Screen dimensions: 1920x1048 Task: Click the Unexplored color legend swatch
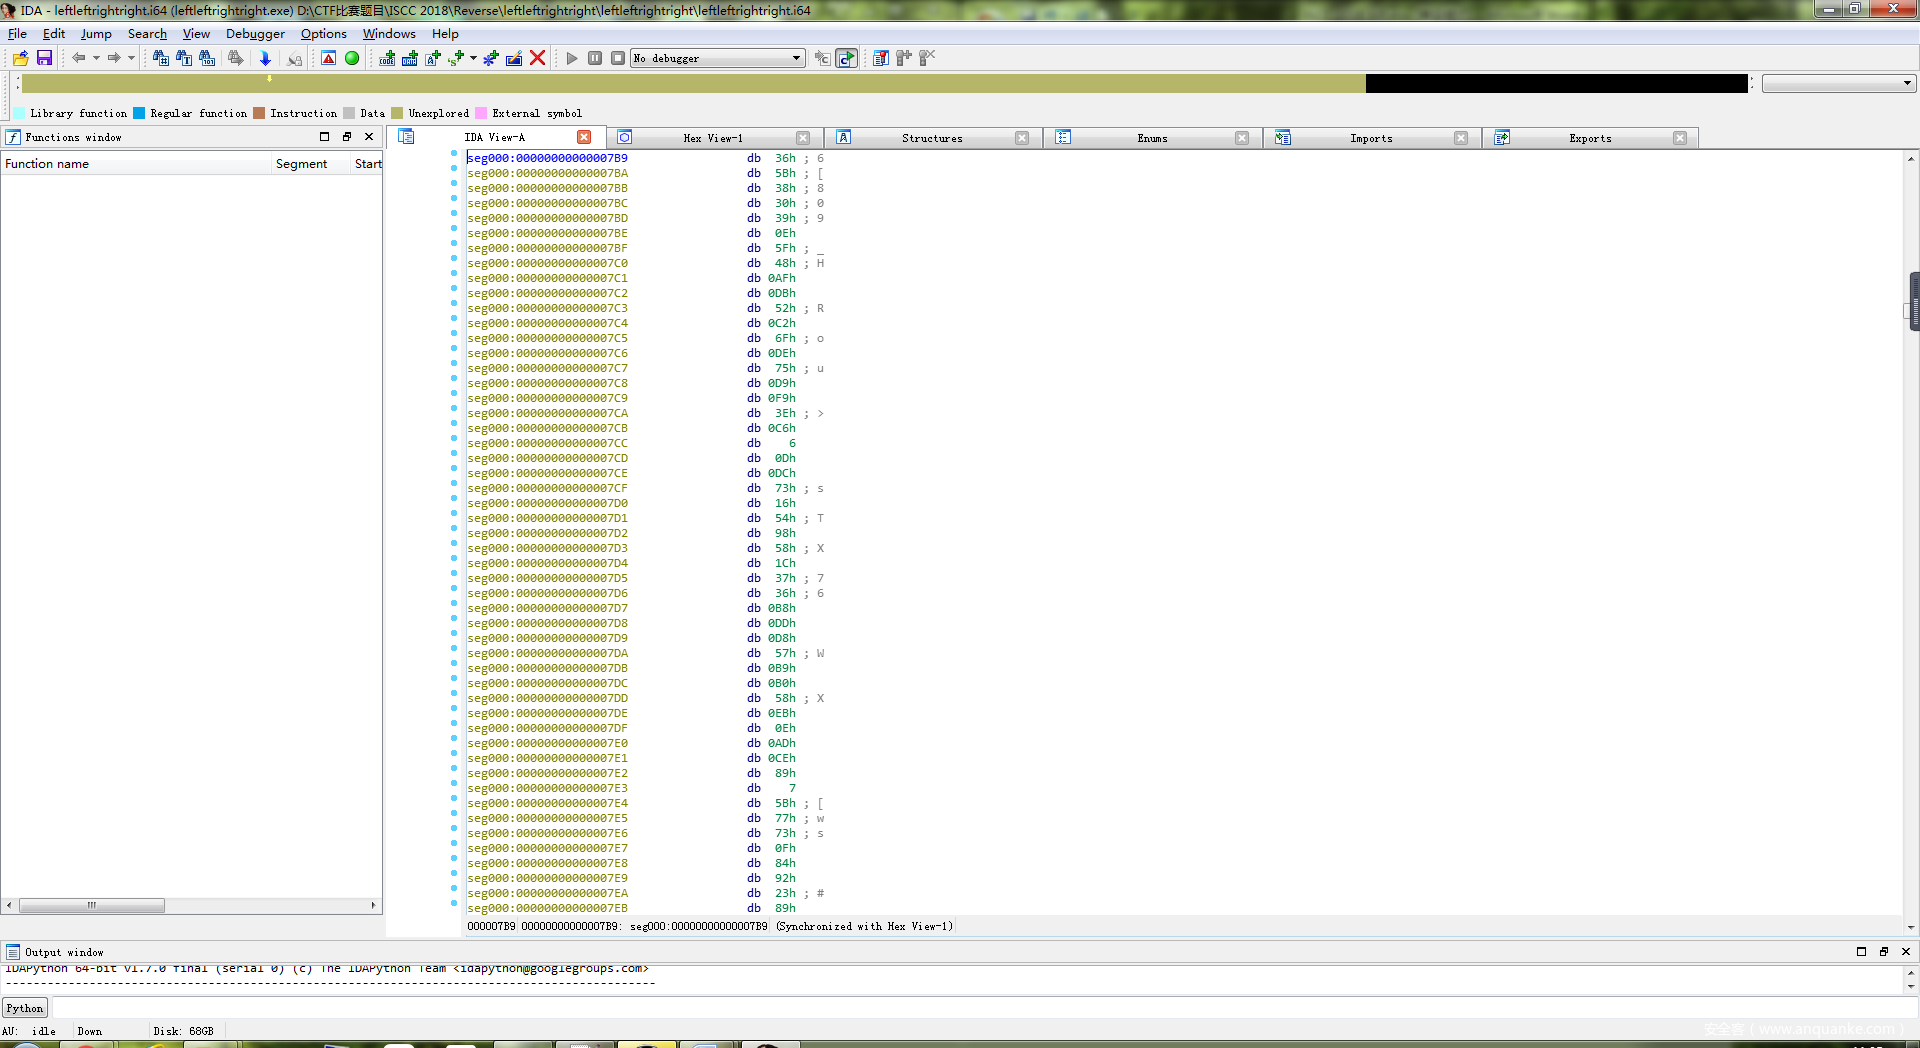pyautogui.click(x=397, y=113)
